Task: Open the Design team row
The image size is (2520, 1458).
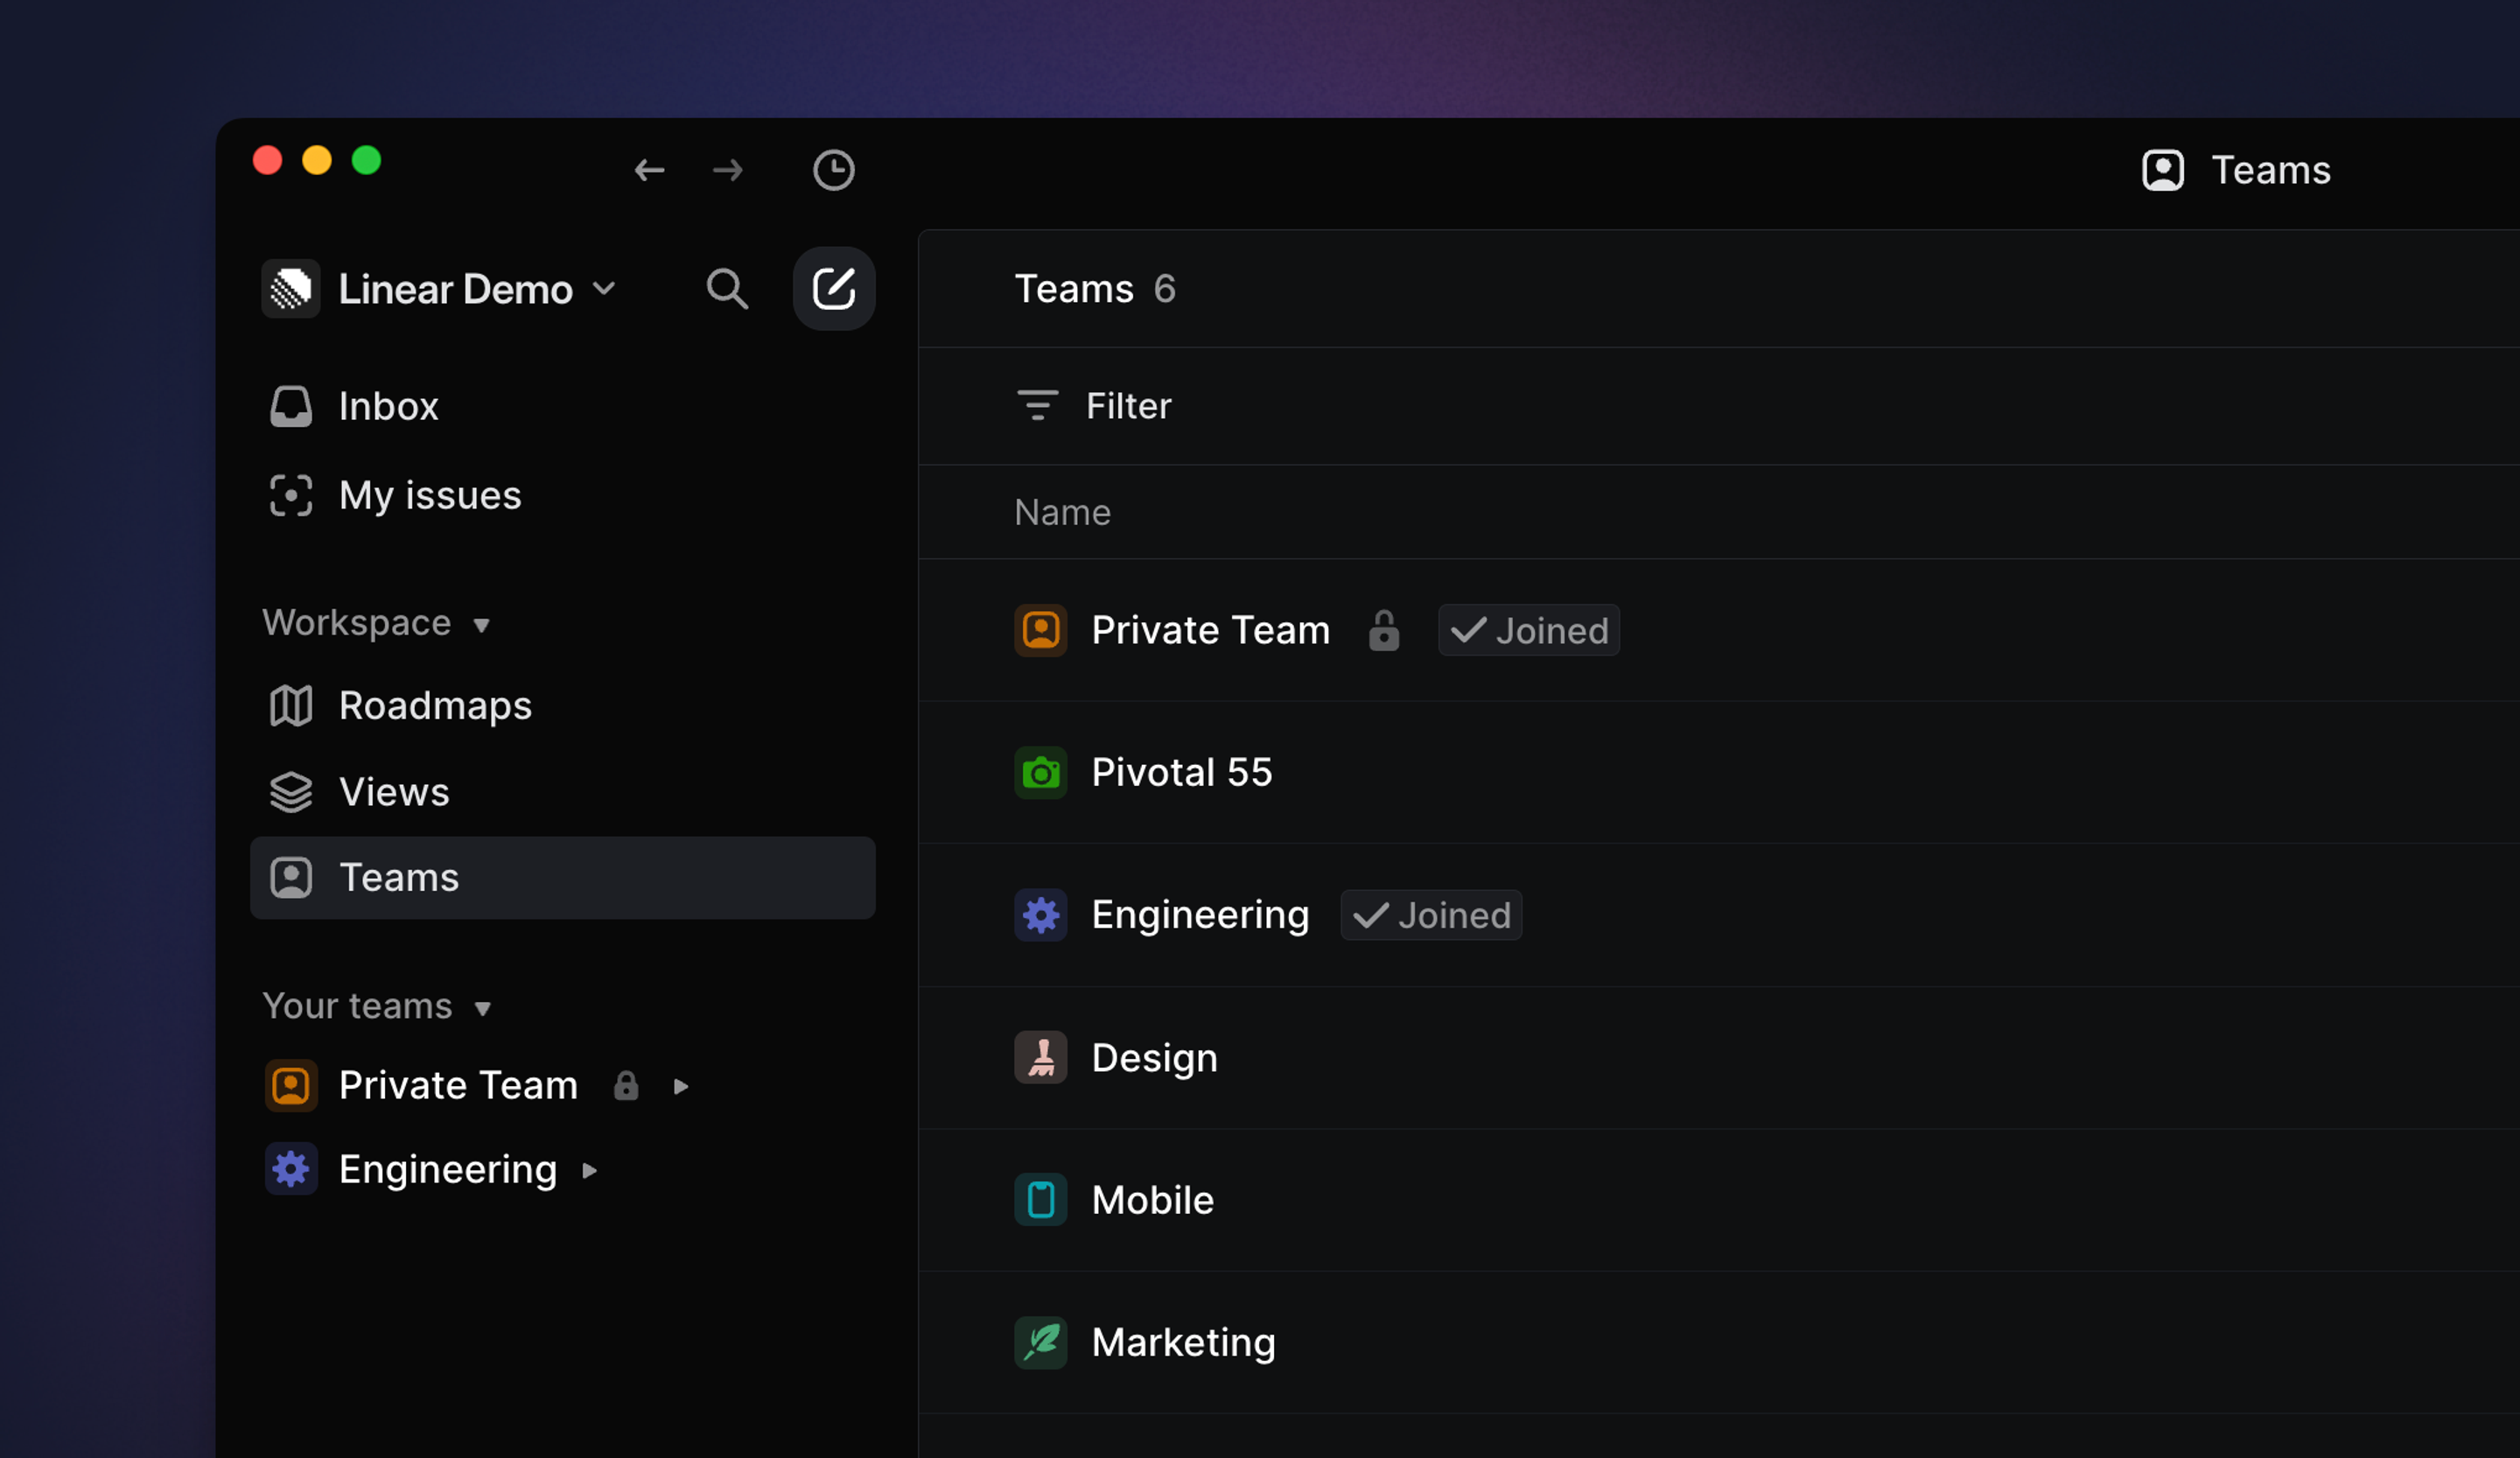Action: pos(1719,1058)
